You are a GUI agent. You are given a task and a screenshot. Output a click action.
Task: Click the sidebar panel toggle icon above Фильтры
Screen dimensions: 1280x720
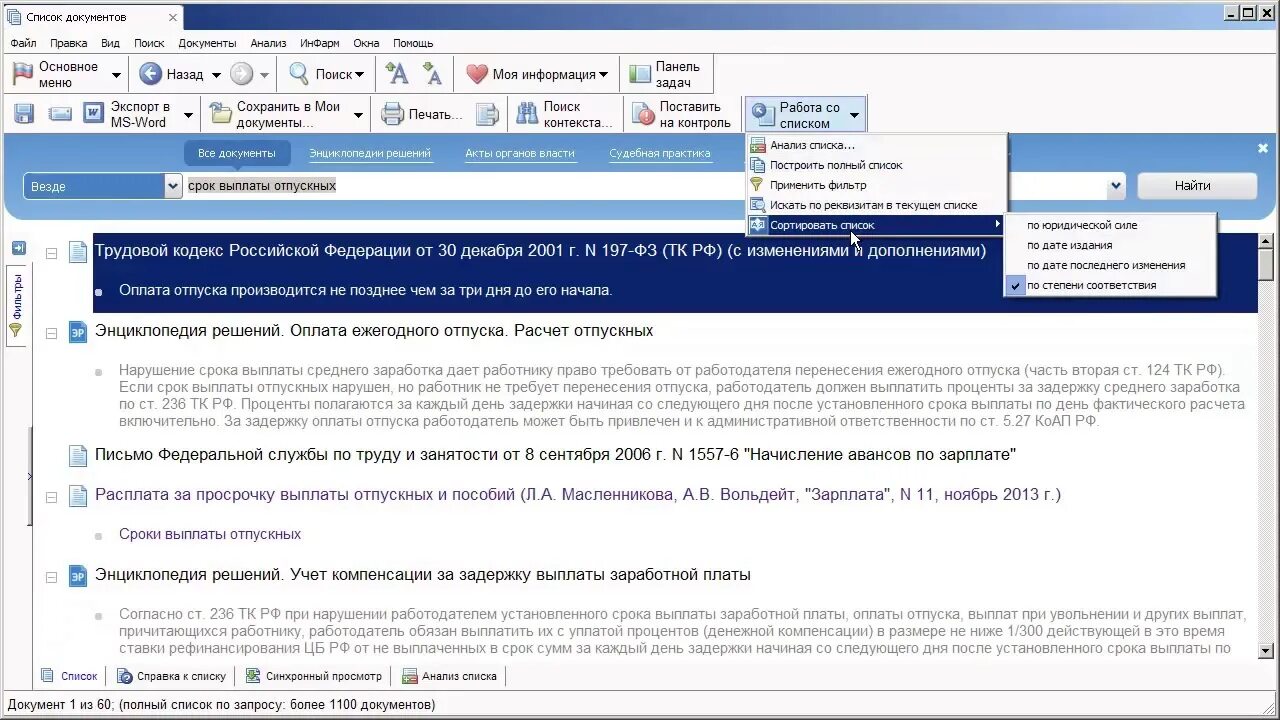[18, 248]
